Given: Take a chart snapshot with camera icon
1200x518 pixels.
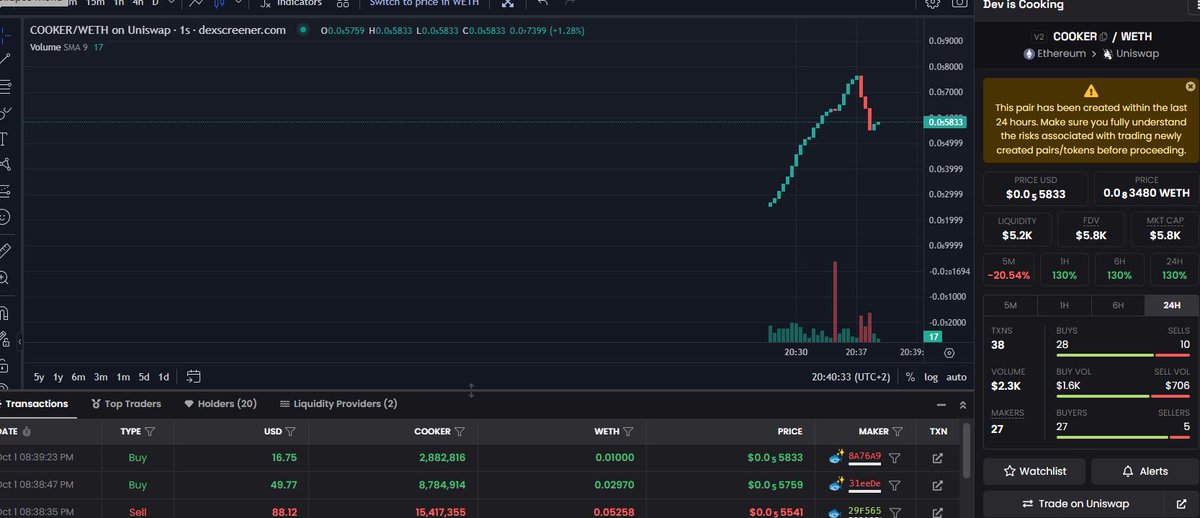Looking at the screenshot, I should [960, 4].
